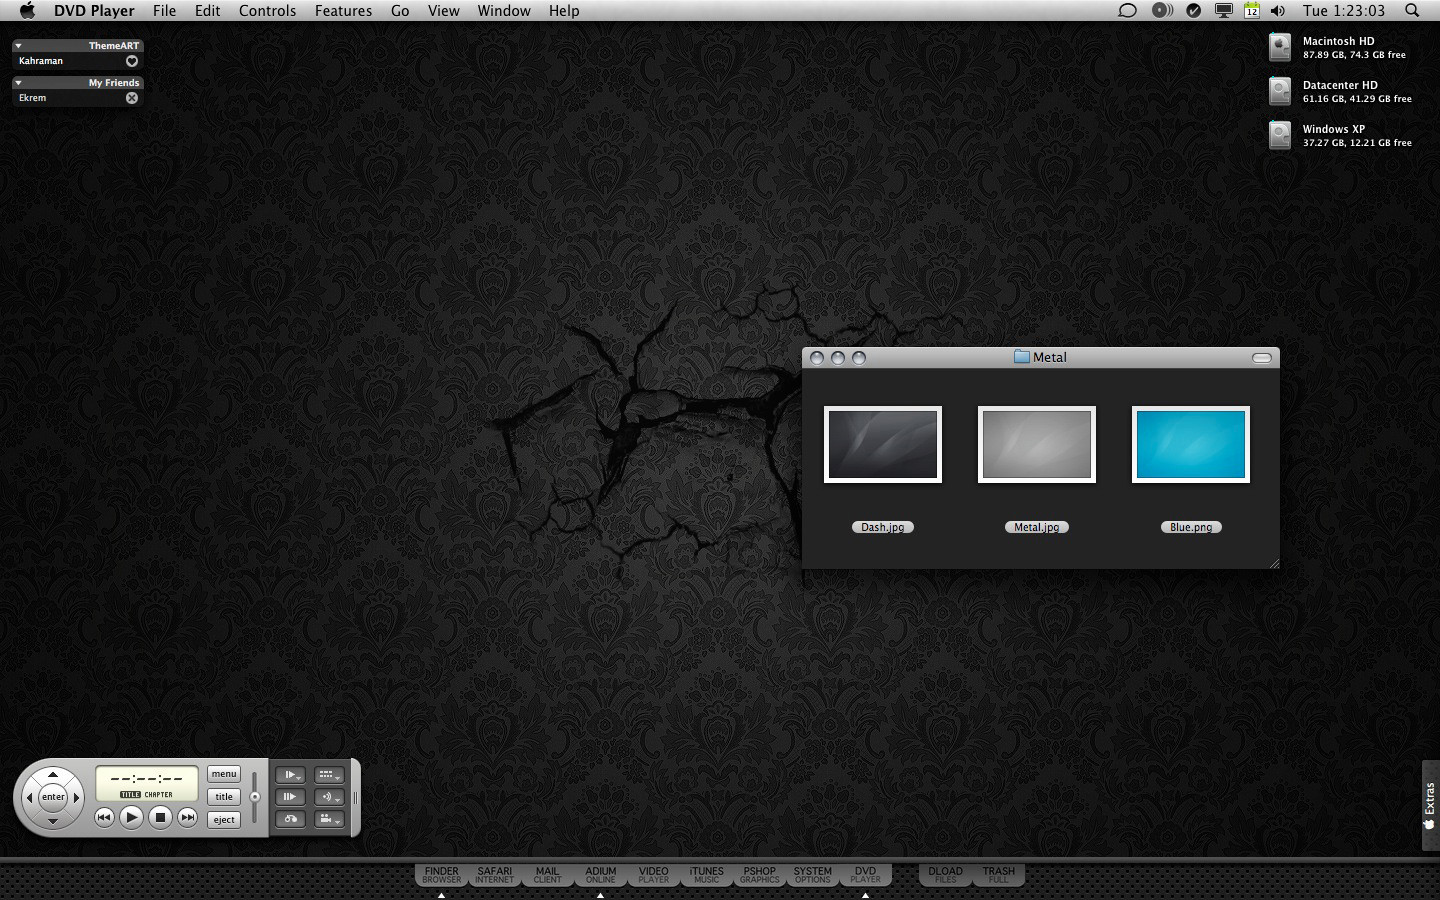Open the audio stream dropdown in DVD drawer

click(328, 797)
